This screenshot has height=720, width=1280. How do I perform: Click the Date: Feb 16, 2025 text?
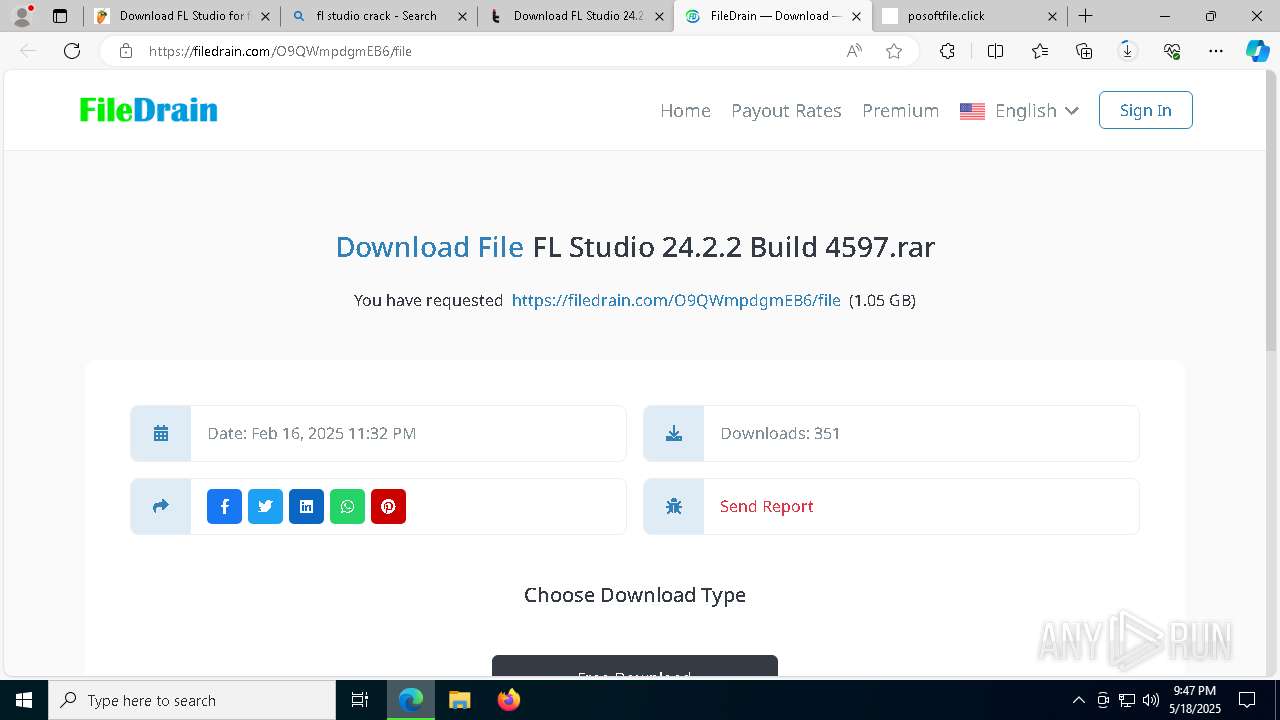pos(312,433)
